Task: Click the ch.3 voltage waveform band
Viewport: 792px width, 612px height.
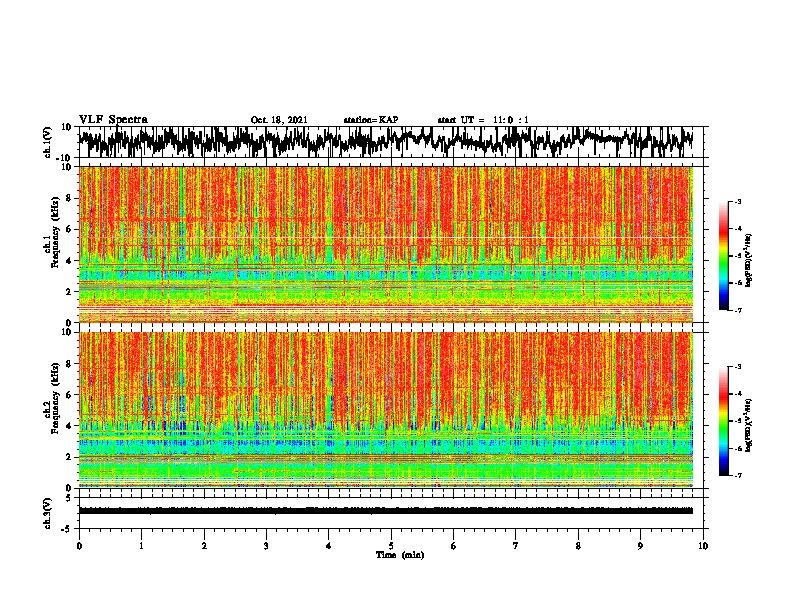Action: [386, 511]
